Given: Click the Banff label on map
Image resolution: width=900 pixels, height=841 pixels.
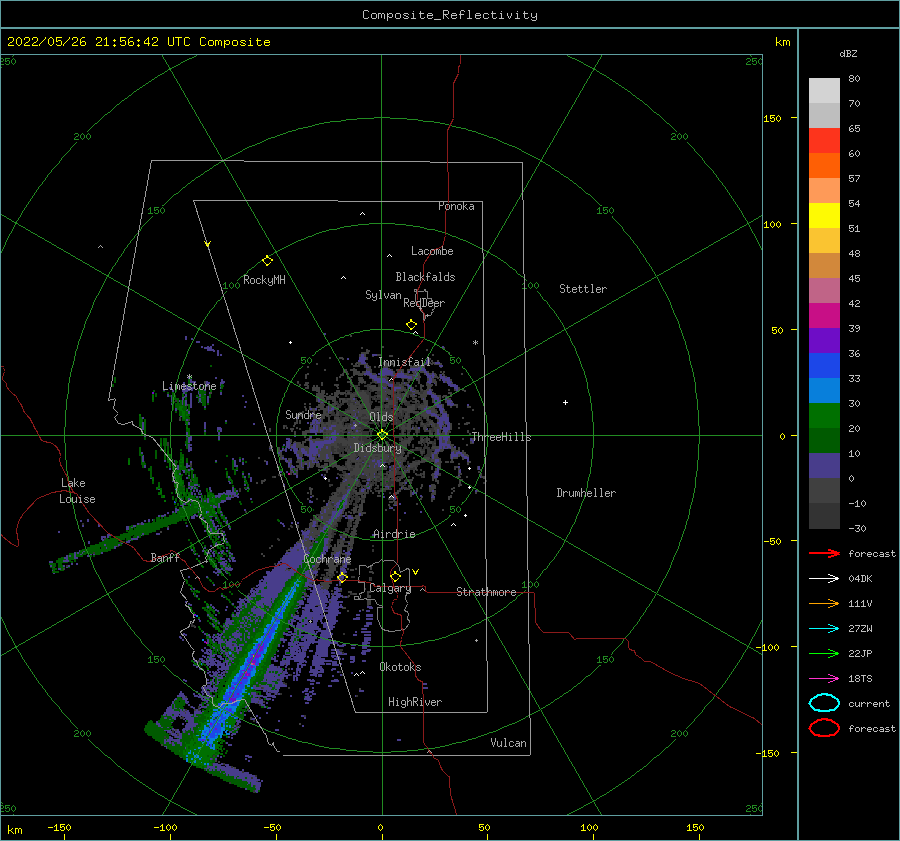Looking at the screenshot, I should click(x=165, y=557).
